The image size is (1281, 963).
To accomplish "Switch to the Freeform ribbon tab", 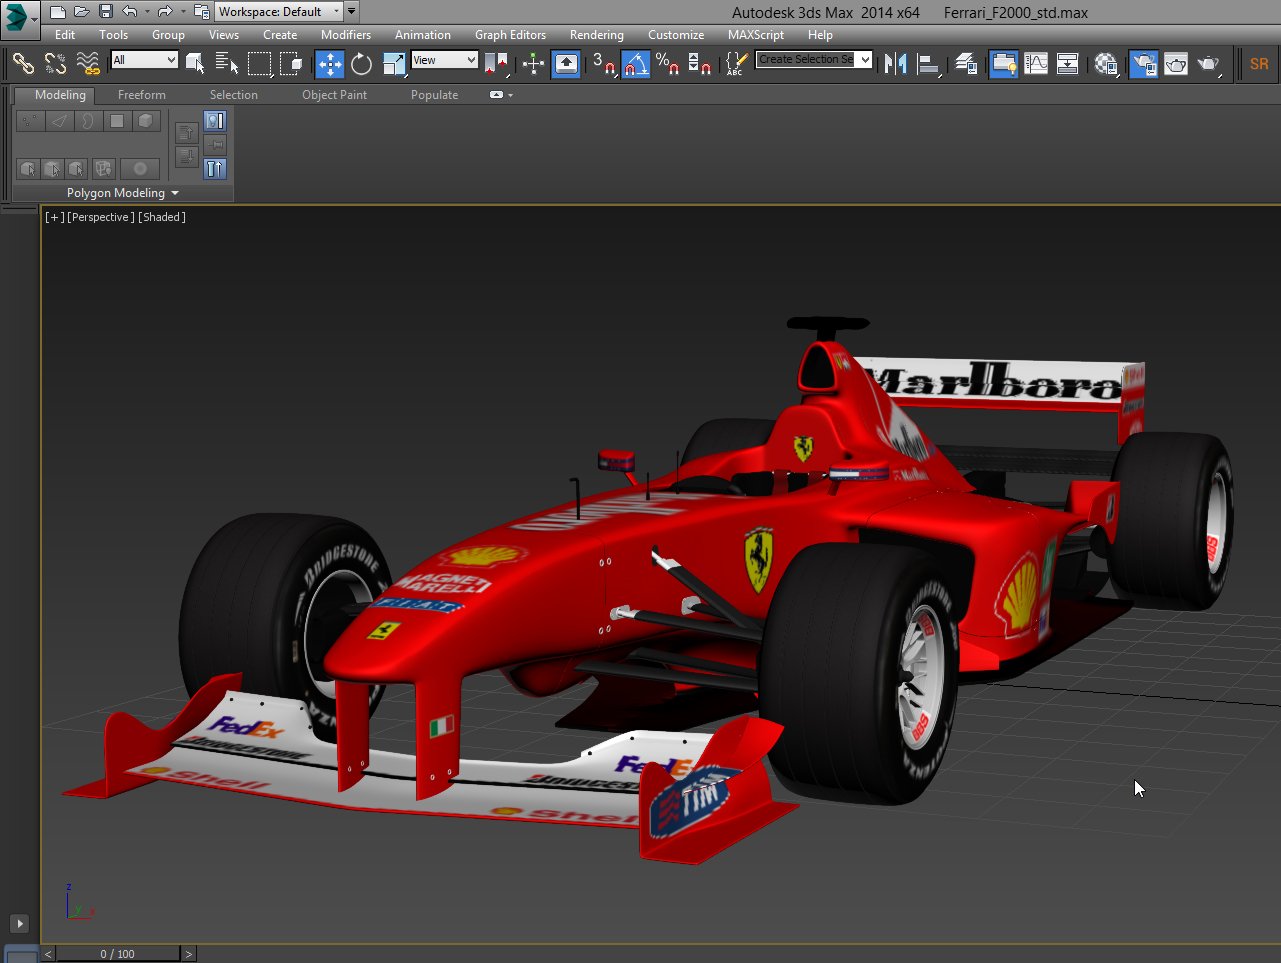I will point(140,94).
